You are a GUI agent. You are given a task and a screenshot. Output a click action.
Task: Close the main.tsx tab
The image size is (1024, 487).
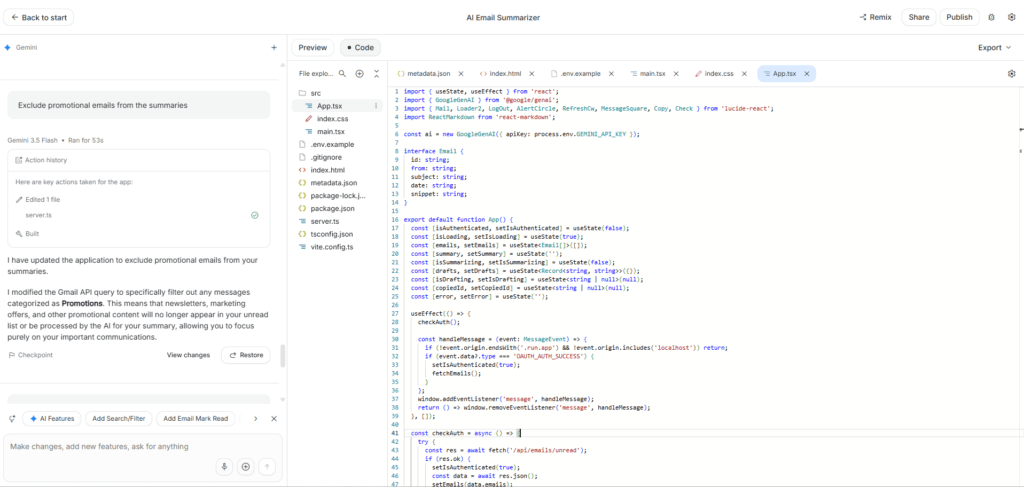[x=676, y=74]
